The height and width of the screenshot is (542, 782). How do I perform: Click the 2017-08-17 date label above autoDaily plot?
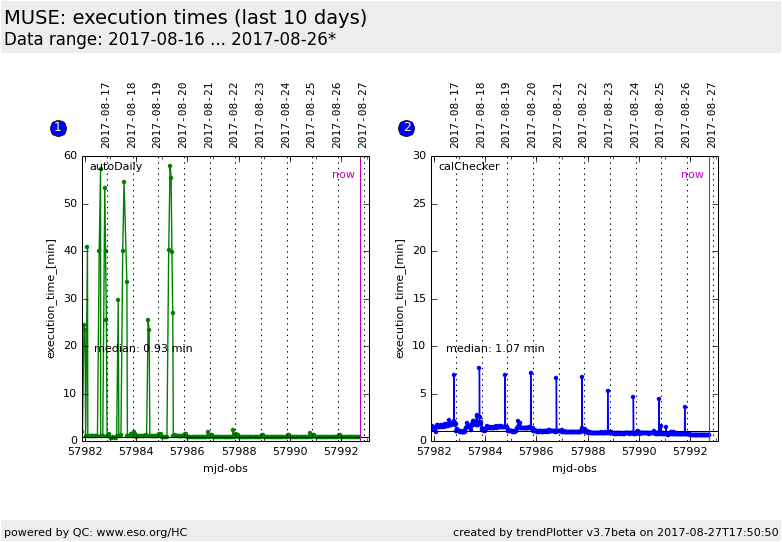click(106, 115)
